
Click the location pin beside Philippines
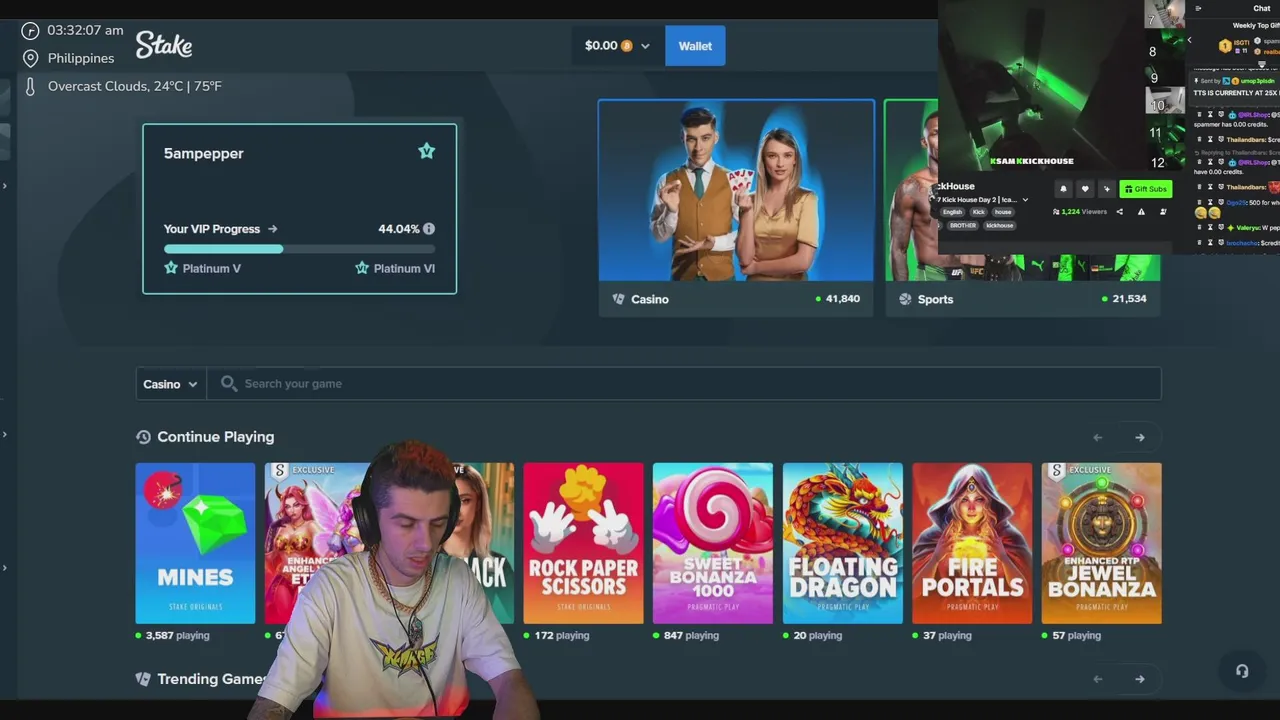point(30,58)
